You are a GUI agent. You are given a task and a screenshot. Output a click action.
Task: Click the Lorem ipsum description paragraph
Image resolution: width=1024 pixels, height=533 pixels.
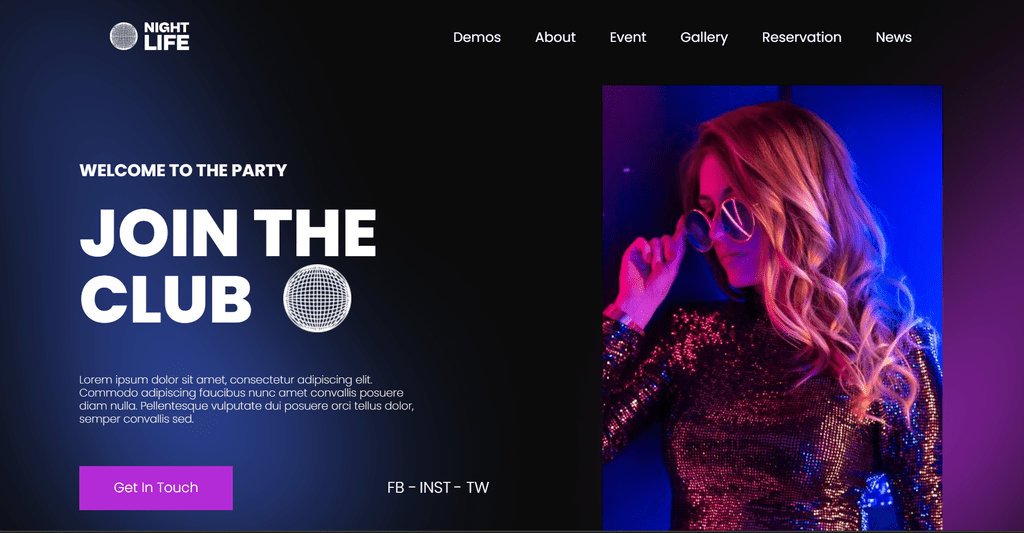(246, 399)
